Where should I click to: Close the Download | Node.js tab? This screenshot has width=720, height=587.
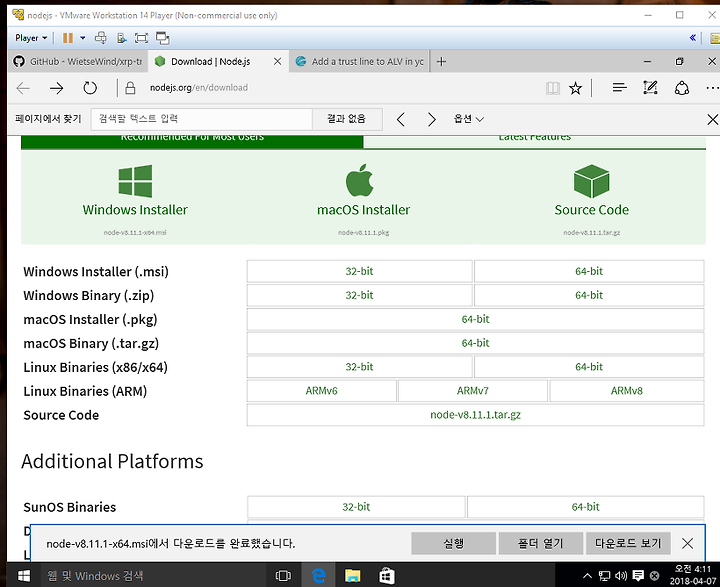(x=277, y=62)
